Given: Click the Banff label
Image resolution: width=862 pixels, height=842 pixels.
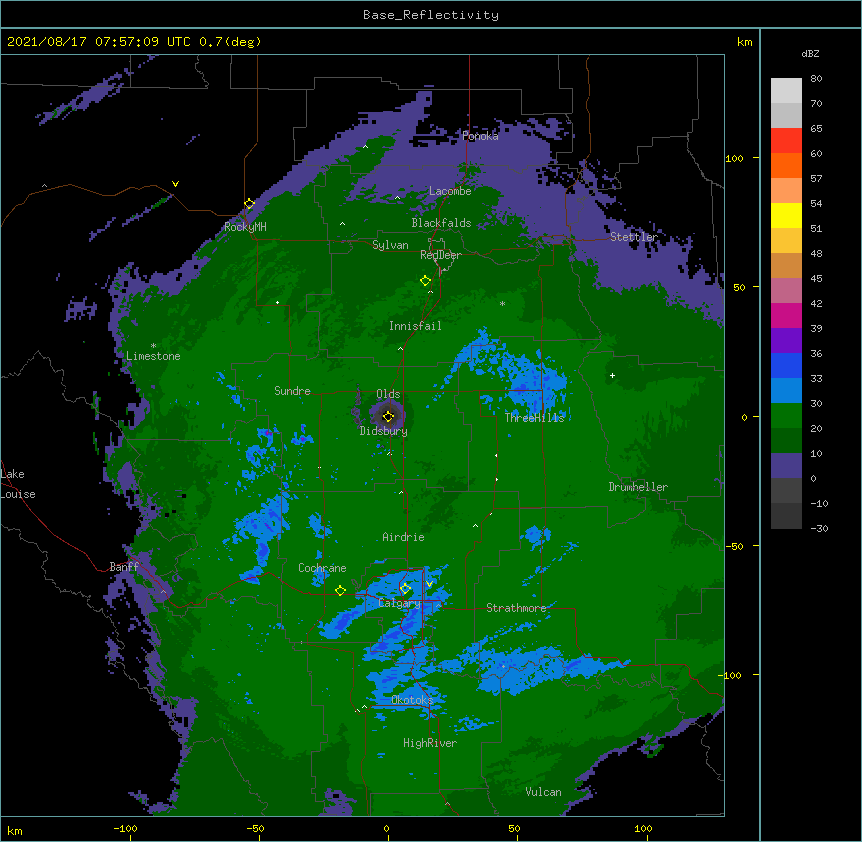Looking at the screenshot, I should (x=124, y=567).
